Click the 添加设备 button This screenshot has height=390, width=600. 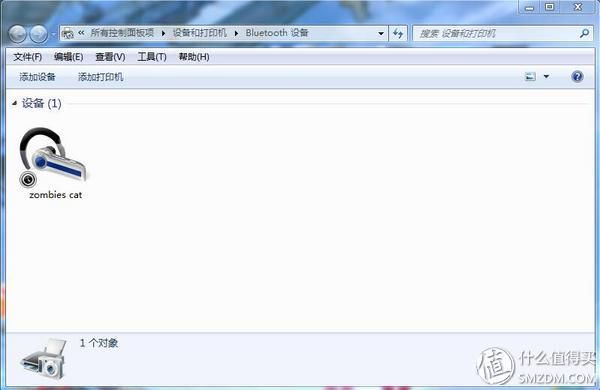[x=38, y=77]
